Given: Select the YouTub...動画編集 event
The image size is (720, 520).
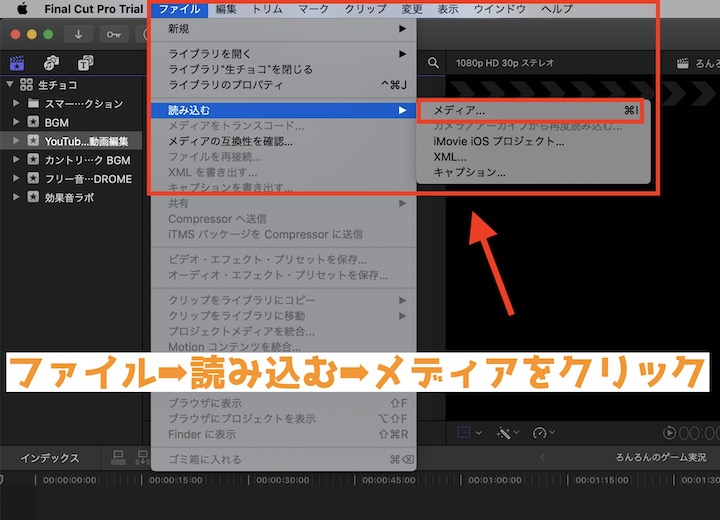Looking at the screenshot, I should [71, 141].
